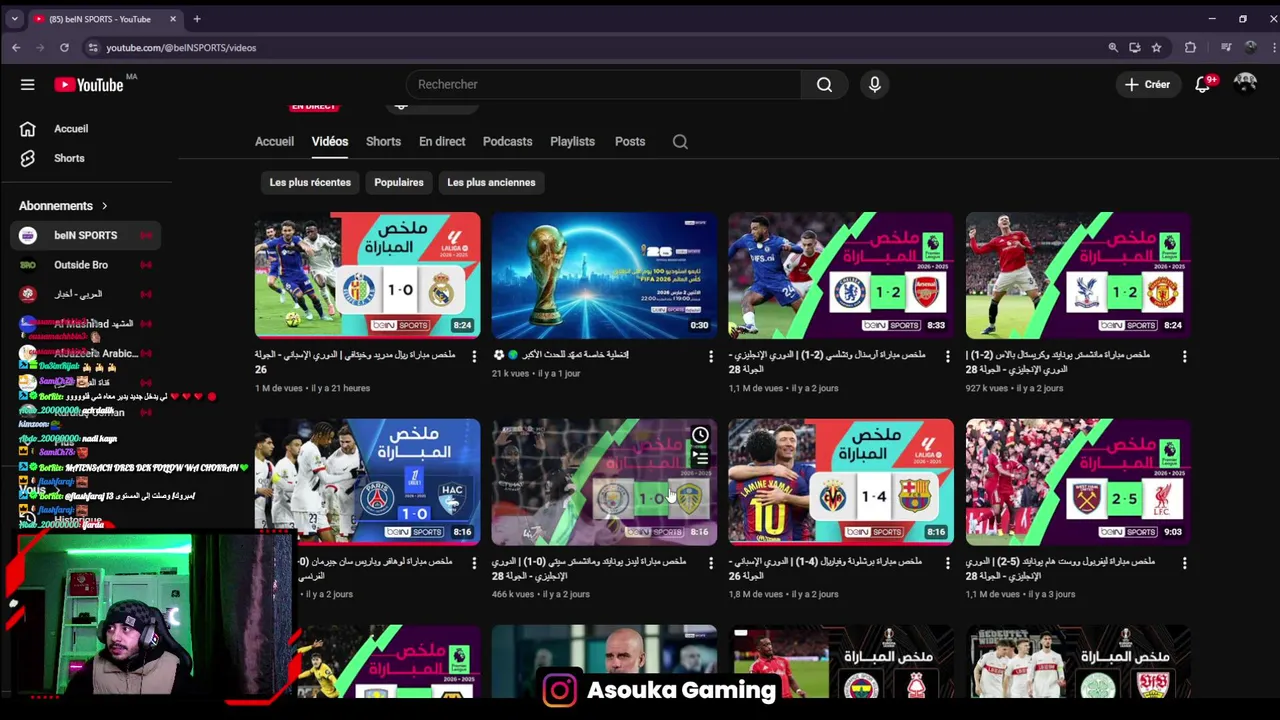Sort by Populaires chip

click(x=399, y=183)
